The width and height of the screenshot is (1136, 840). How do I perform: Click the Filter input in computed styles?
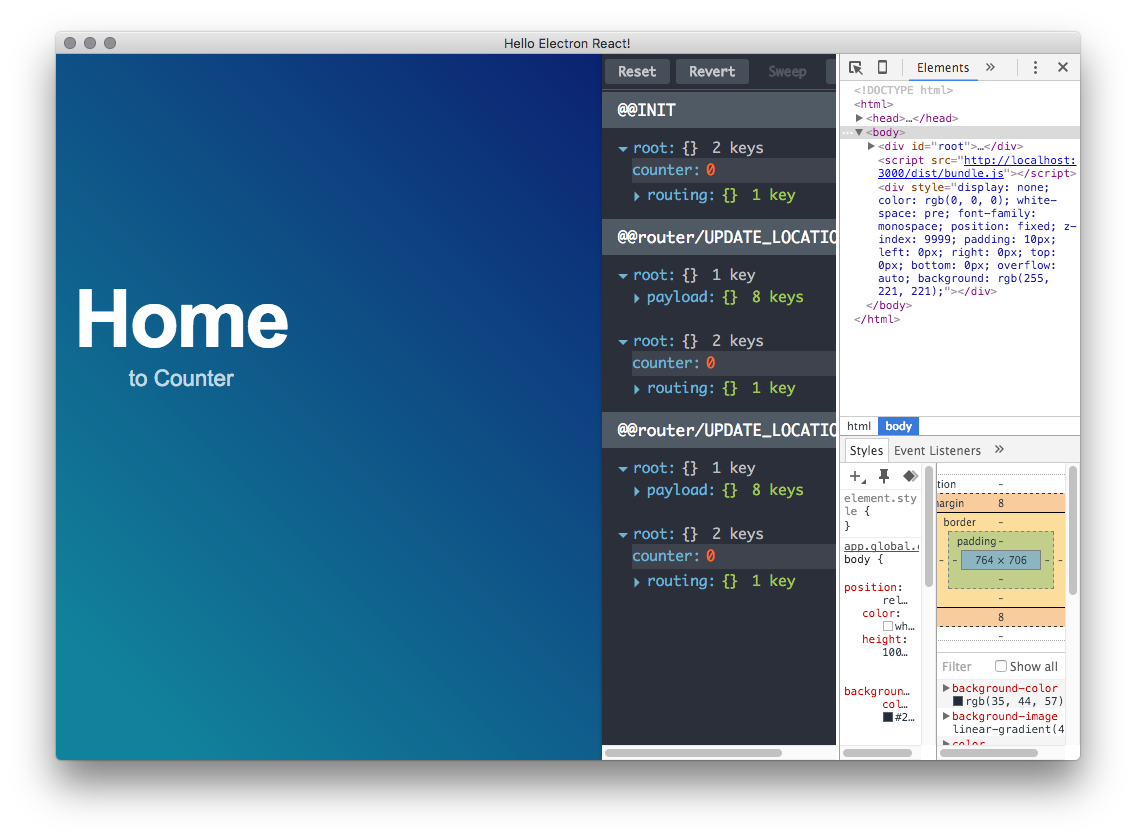point(964,667)
